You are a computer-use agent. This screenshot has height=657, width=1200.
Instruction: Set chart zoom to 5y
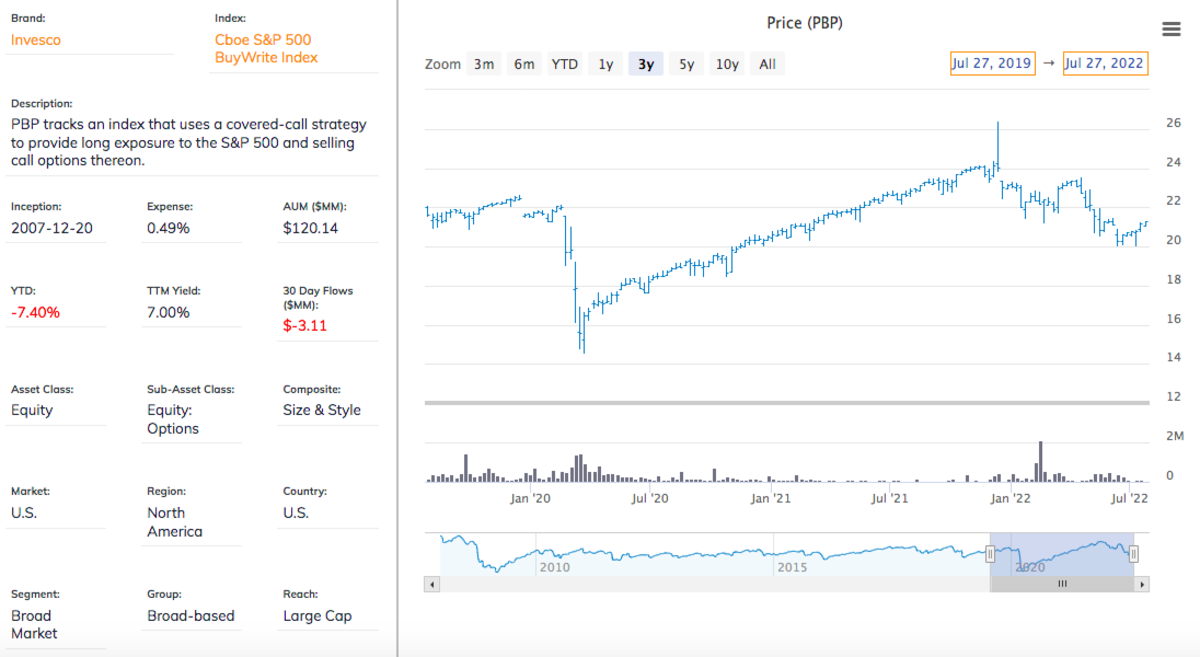(x=686, y=64)
